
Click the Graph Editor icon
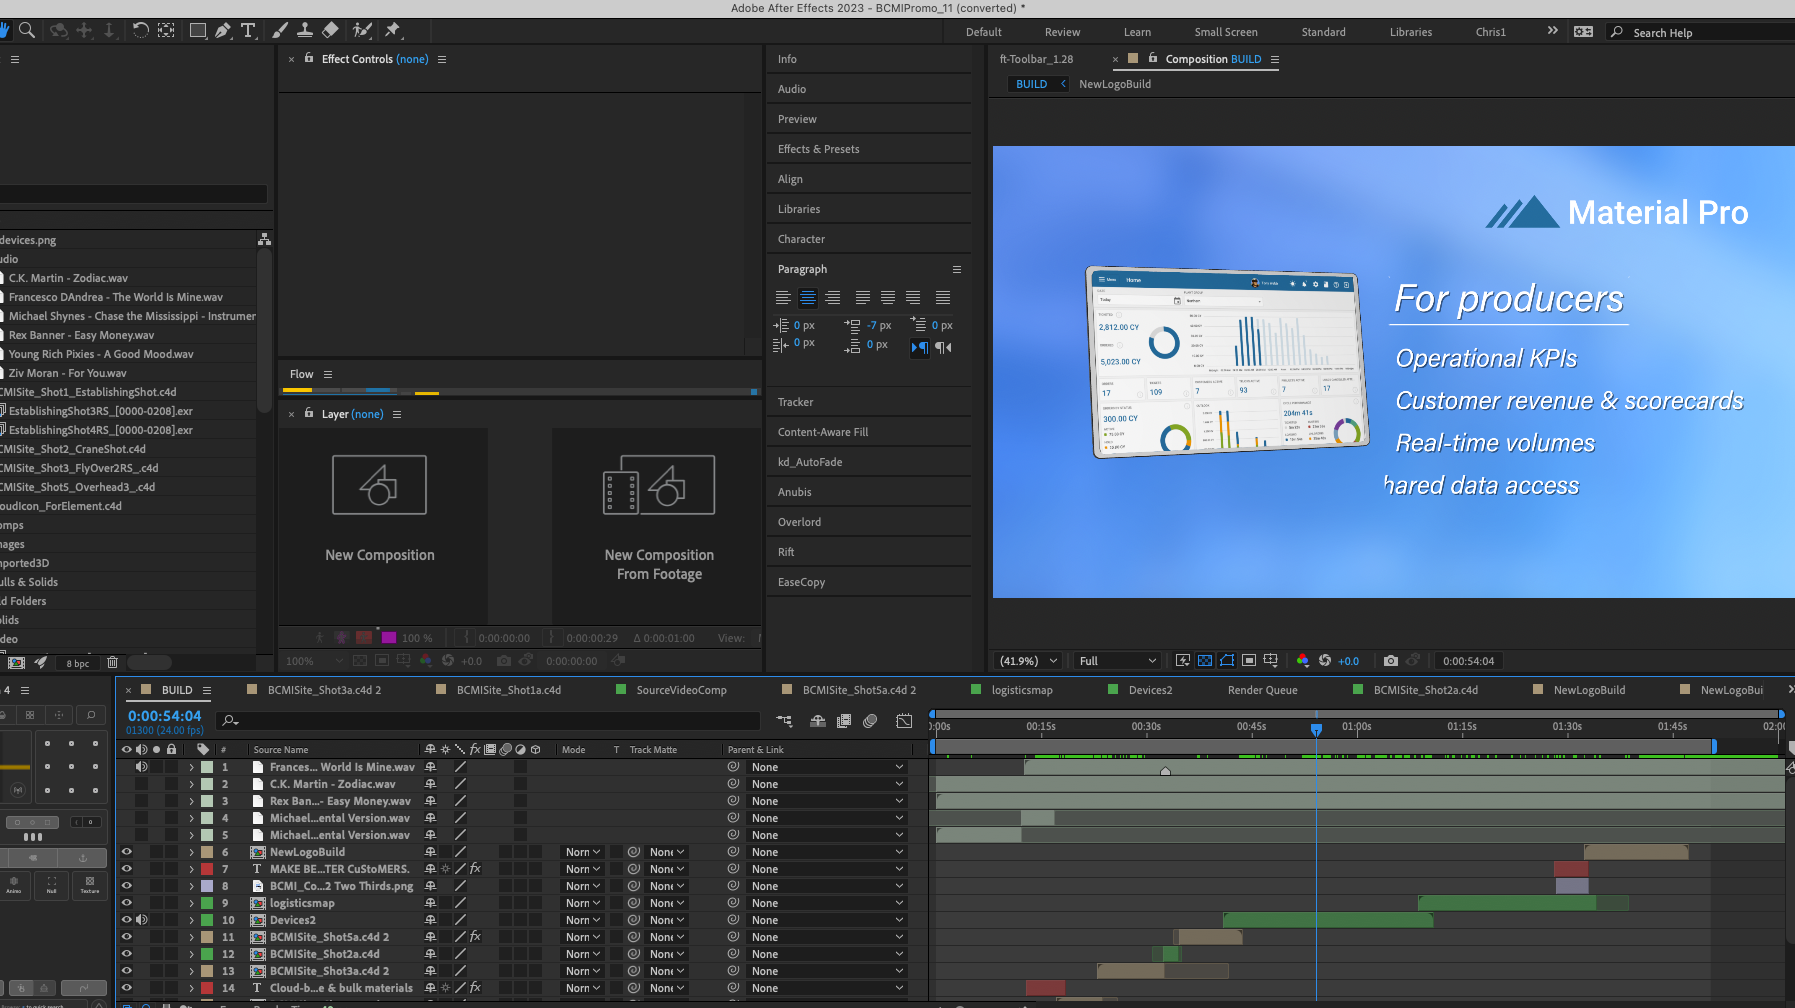click(x=904, y=721)
